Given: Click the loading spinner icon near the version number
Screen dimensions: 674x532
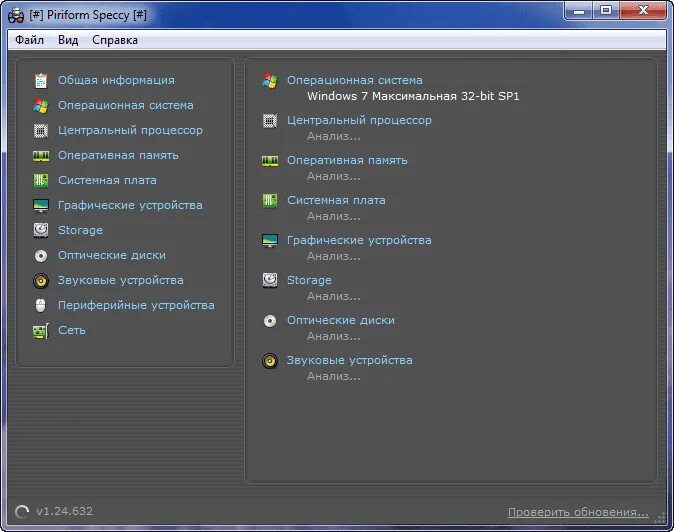Looking at the screenshot, I should pos(22,511).
